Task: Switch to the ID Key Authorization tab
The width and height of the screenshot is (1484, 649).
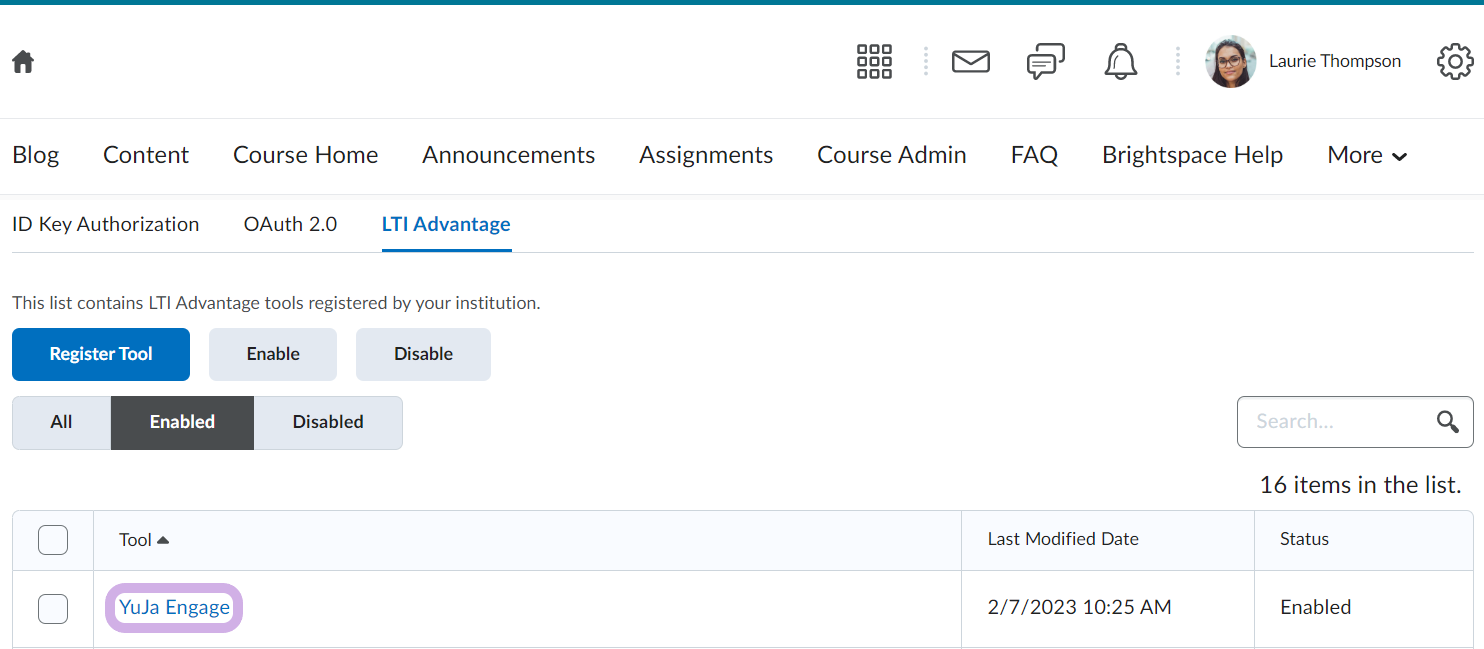Action: click(106, 224)
